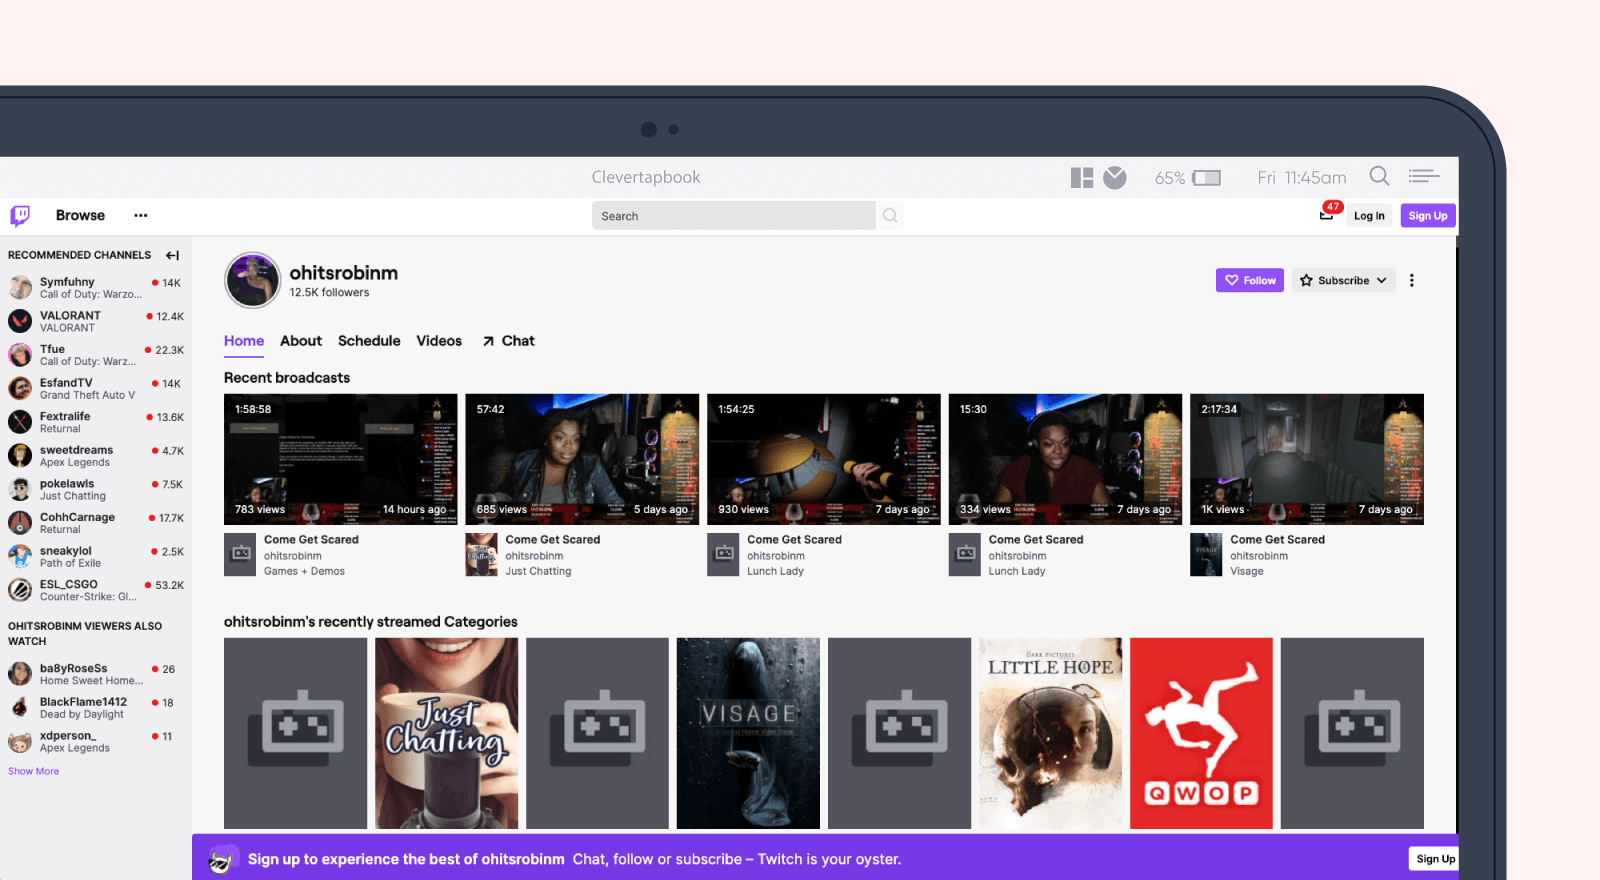Open pokelawls channel avatar in sidebar
Screen dimensions: 1600x880
[20, 489]
